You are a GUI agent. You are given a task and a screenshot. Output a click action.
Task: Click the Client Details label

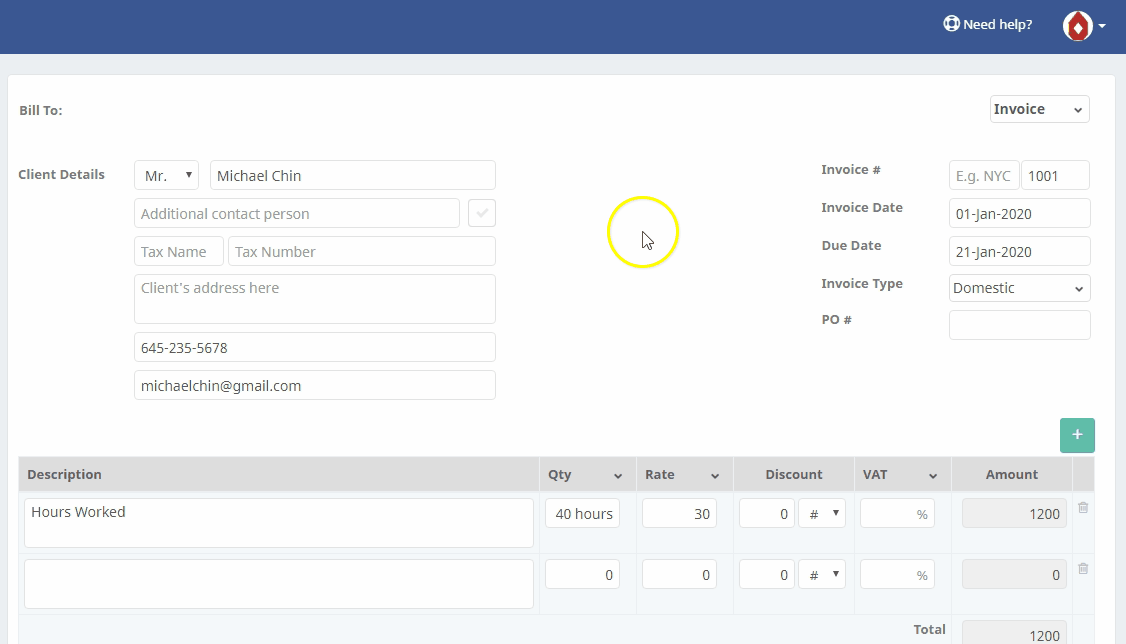point(62,174)
